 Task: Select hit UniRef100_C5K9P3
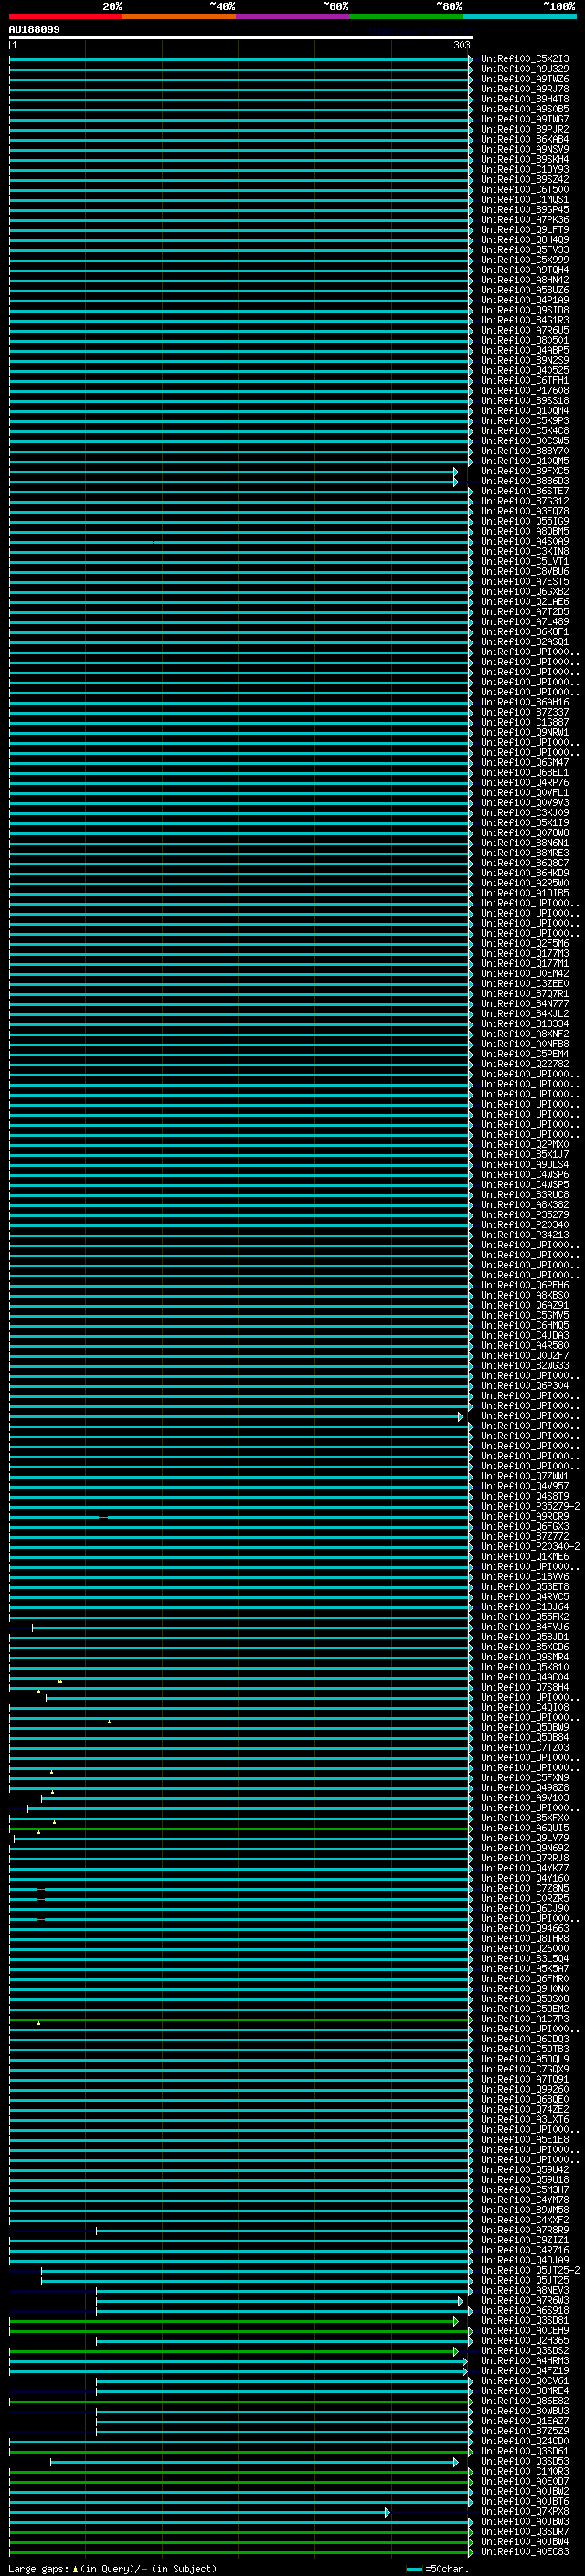(x=525, y=421)
